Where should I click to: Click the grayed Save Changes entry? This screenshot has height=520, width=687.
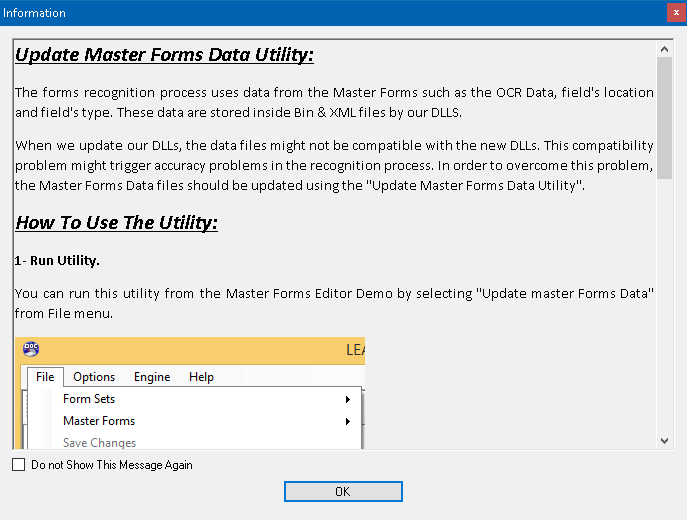[x=100, y=443]
